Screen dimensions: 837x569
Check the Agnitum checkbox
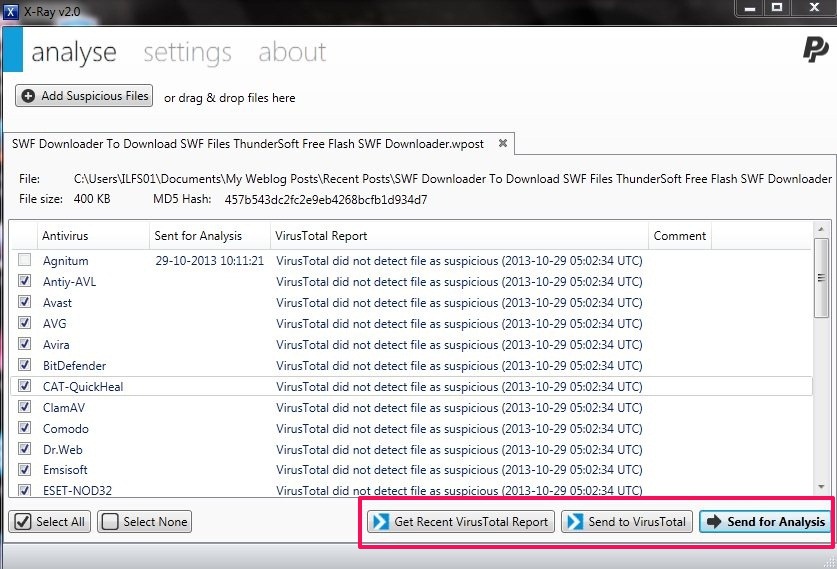(25, 260)
